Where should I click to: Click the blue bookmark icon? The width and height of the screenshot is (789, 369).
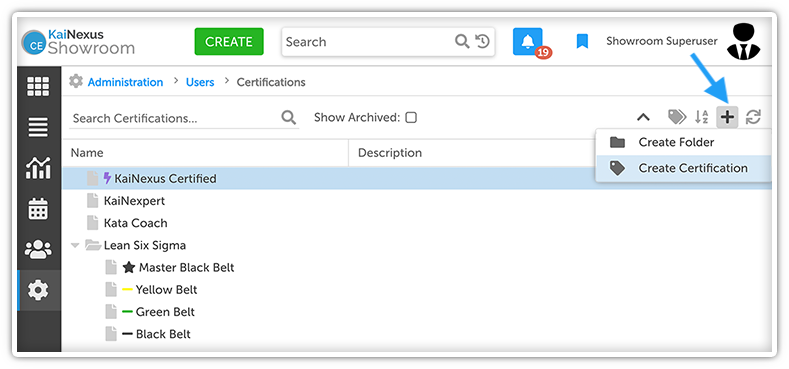pyautogui.click(x=582, y=41)
